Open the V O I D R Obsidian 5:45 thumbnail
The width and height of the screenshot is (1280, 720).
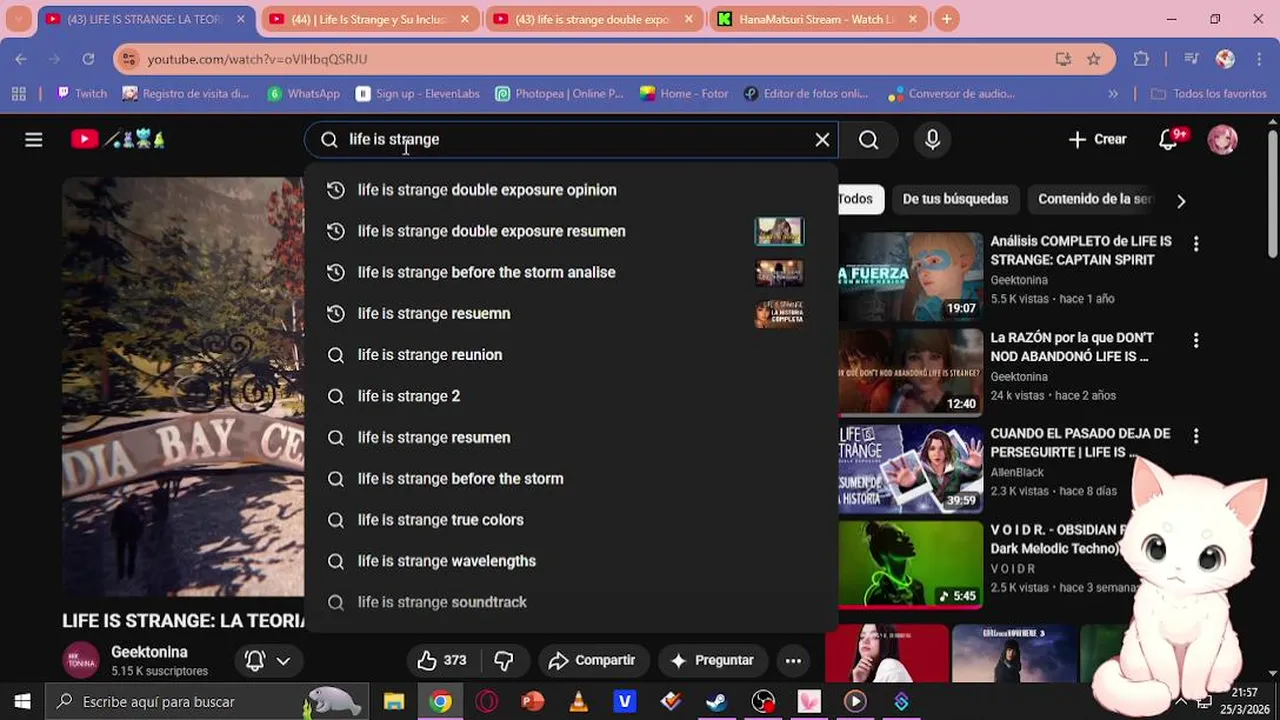point(911,565)
